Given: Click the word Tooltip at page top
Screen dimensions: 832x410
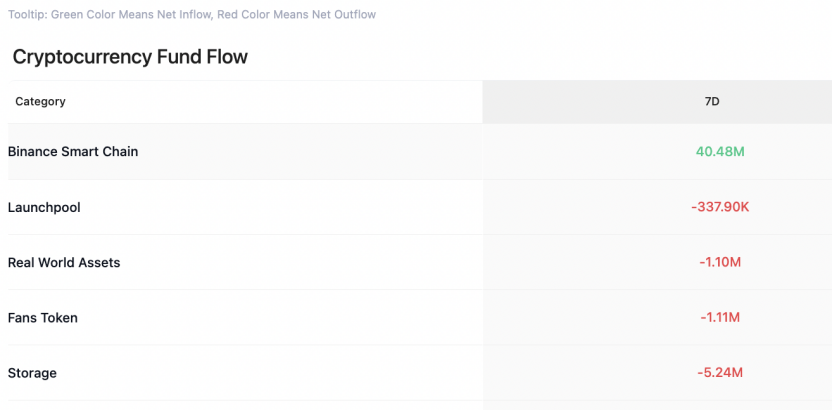Looking at the screenshot, I should tap(26, 14).
